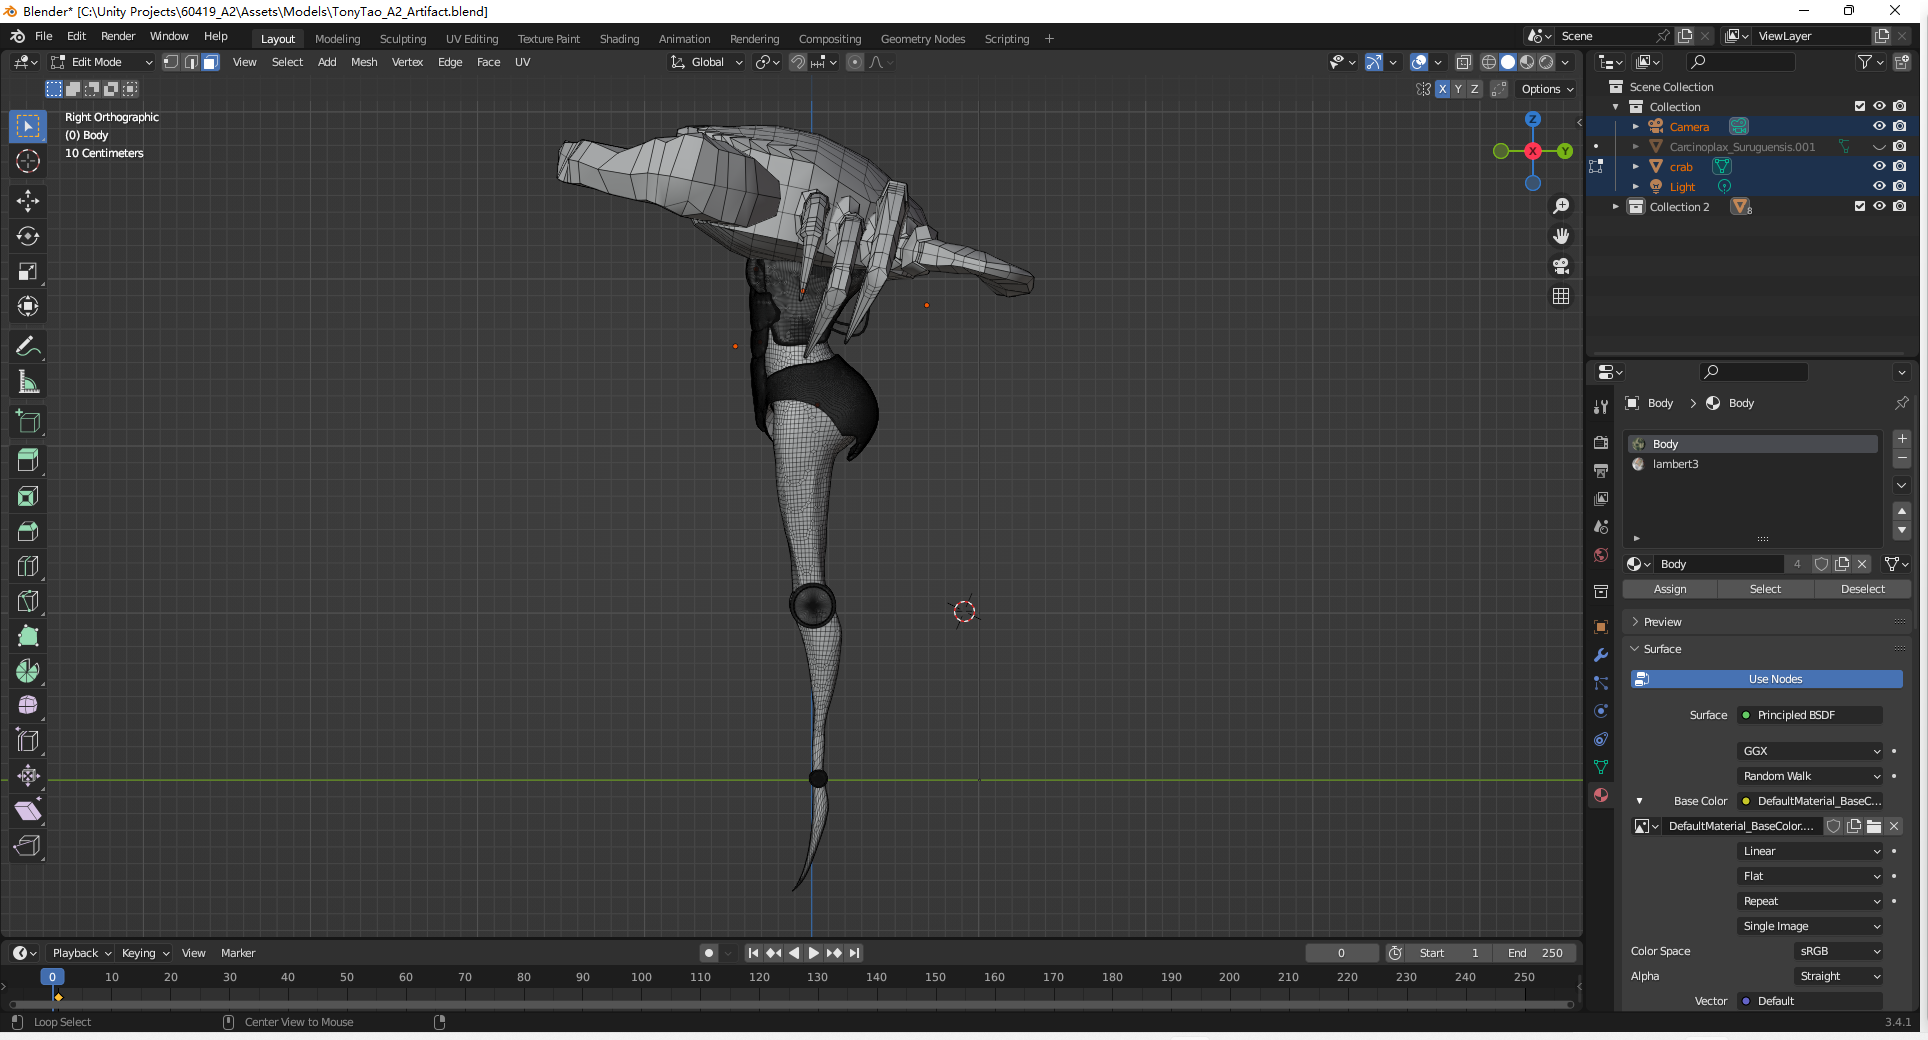Screen dimensions: 1928x1040
Task: Choose the Extrude Region tool
Action: [x=28, y=460]
